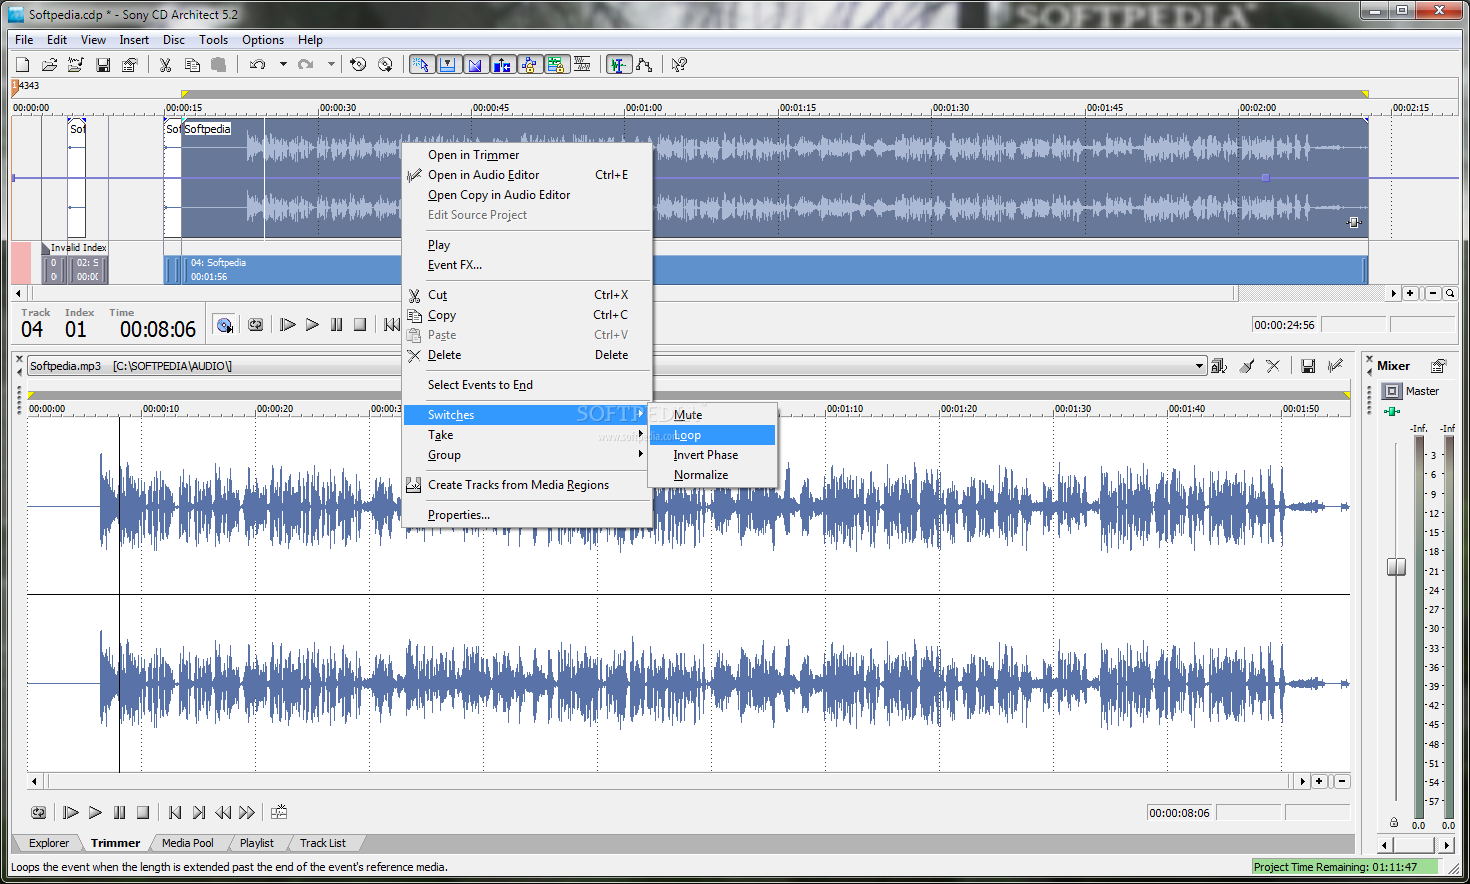
Task: Click the Trimmer fast forward button
Action: (x=247, y=813)
